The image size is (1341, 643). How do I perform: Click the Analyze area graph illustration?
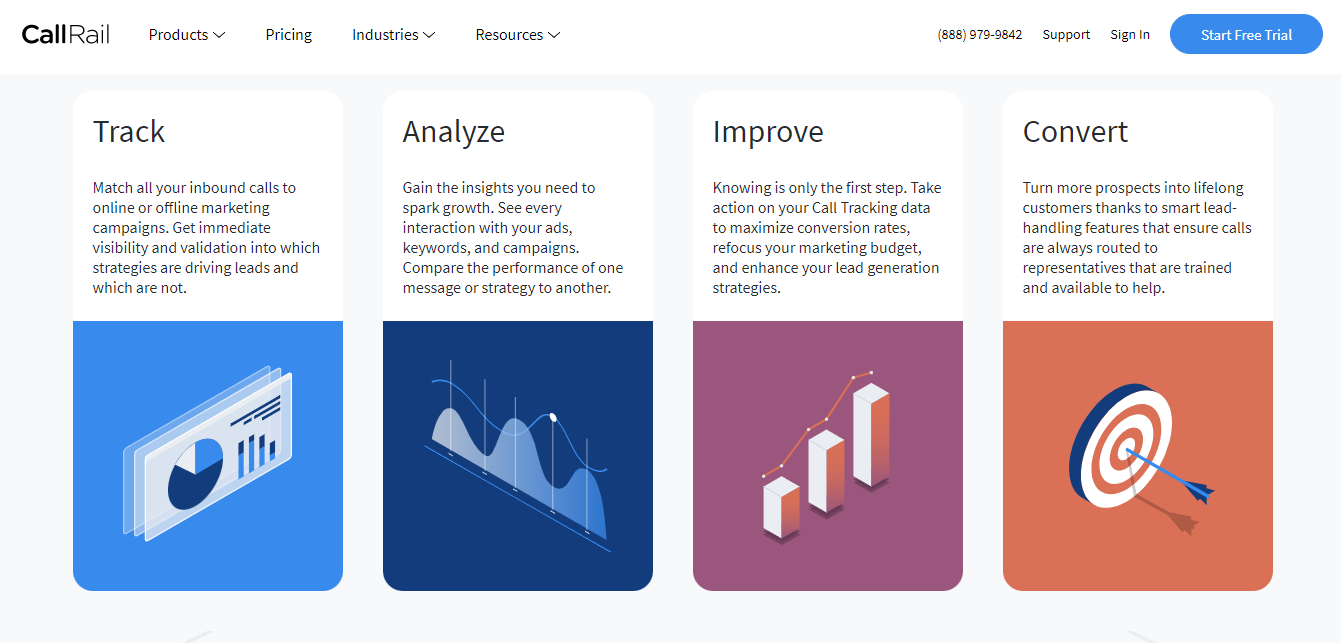coord(518,455)
